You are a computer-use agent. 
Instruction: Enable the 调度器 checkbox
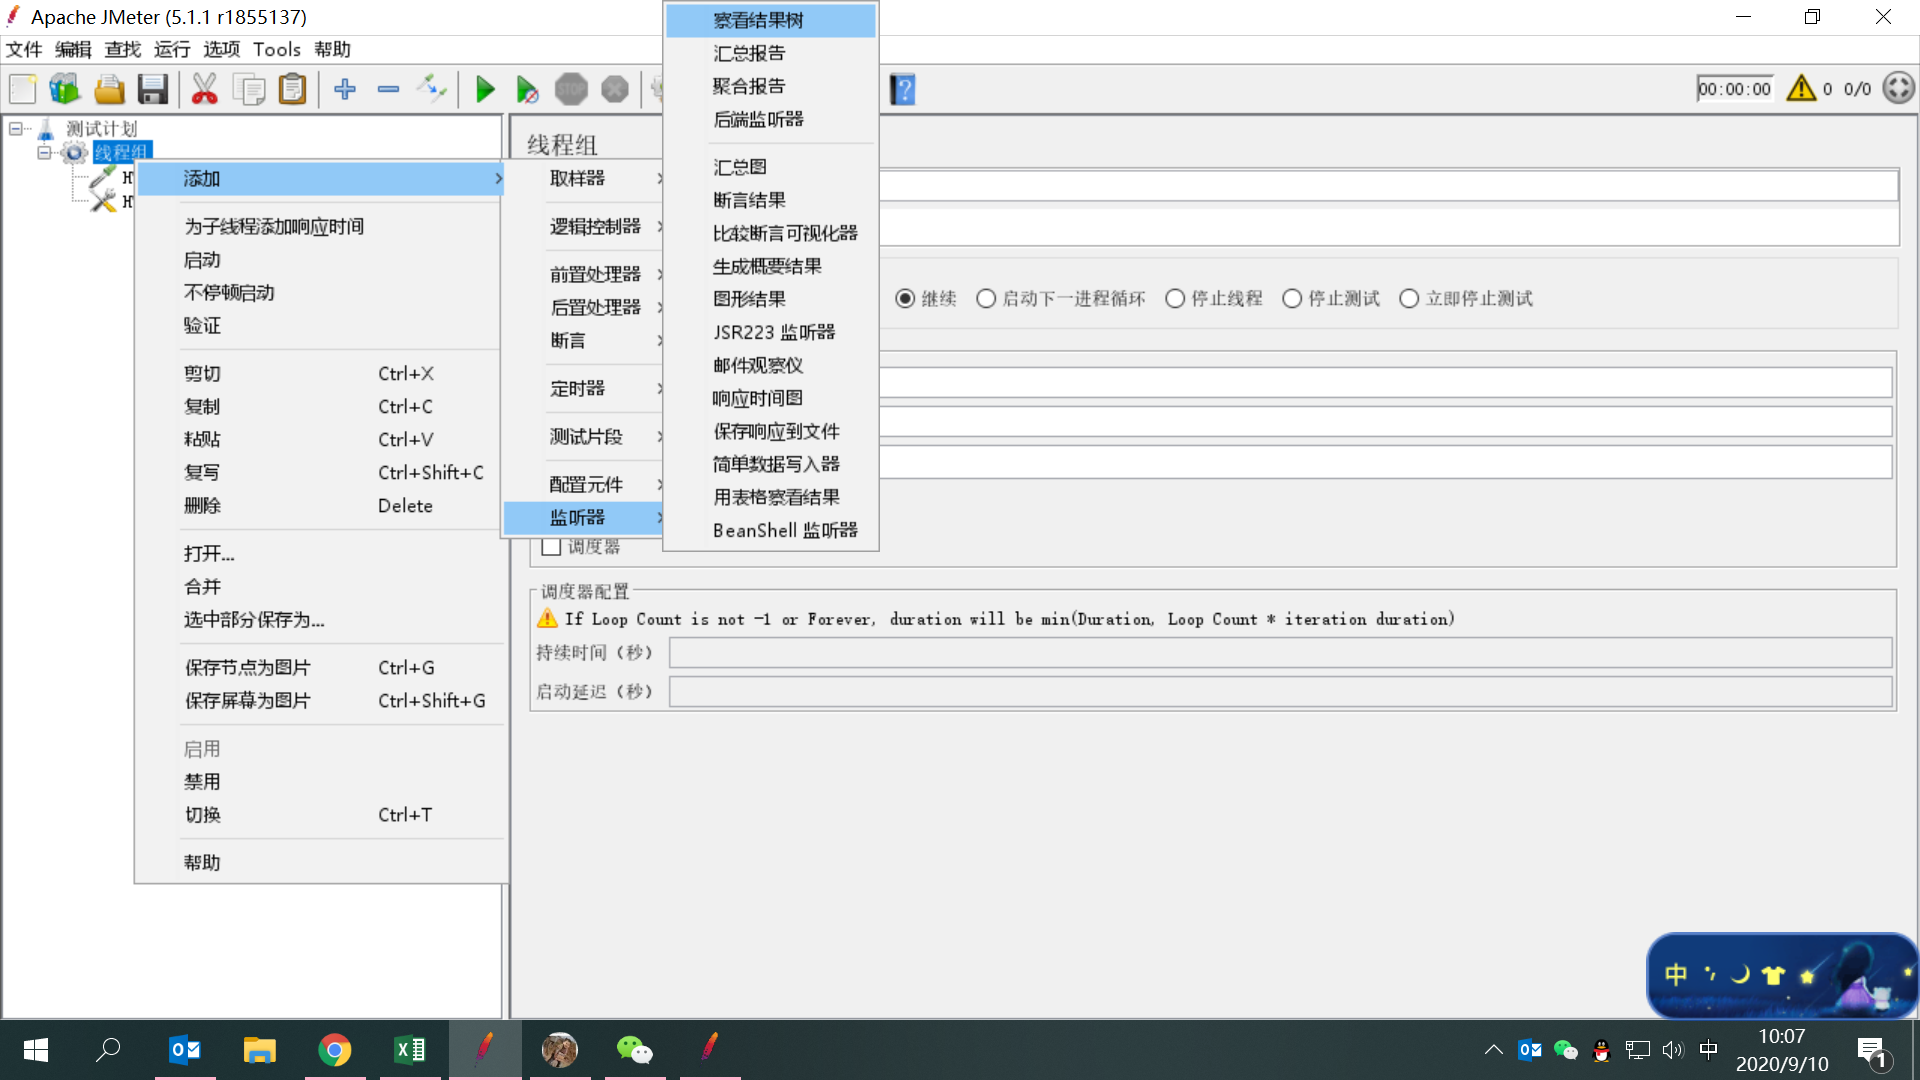coord(550,547)
